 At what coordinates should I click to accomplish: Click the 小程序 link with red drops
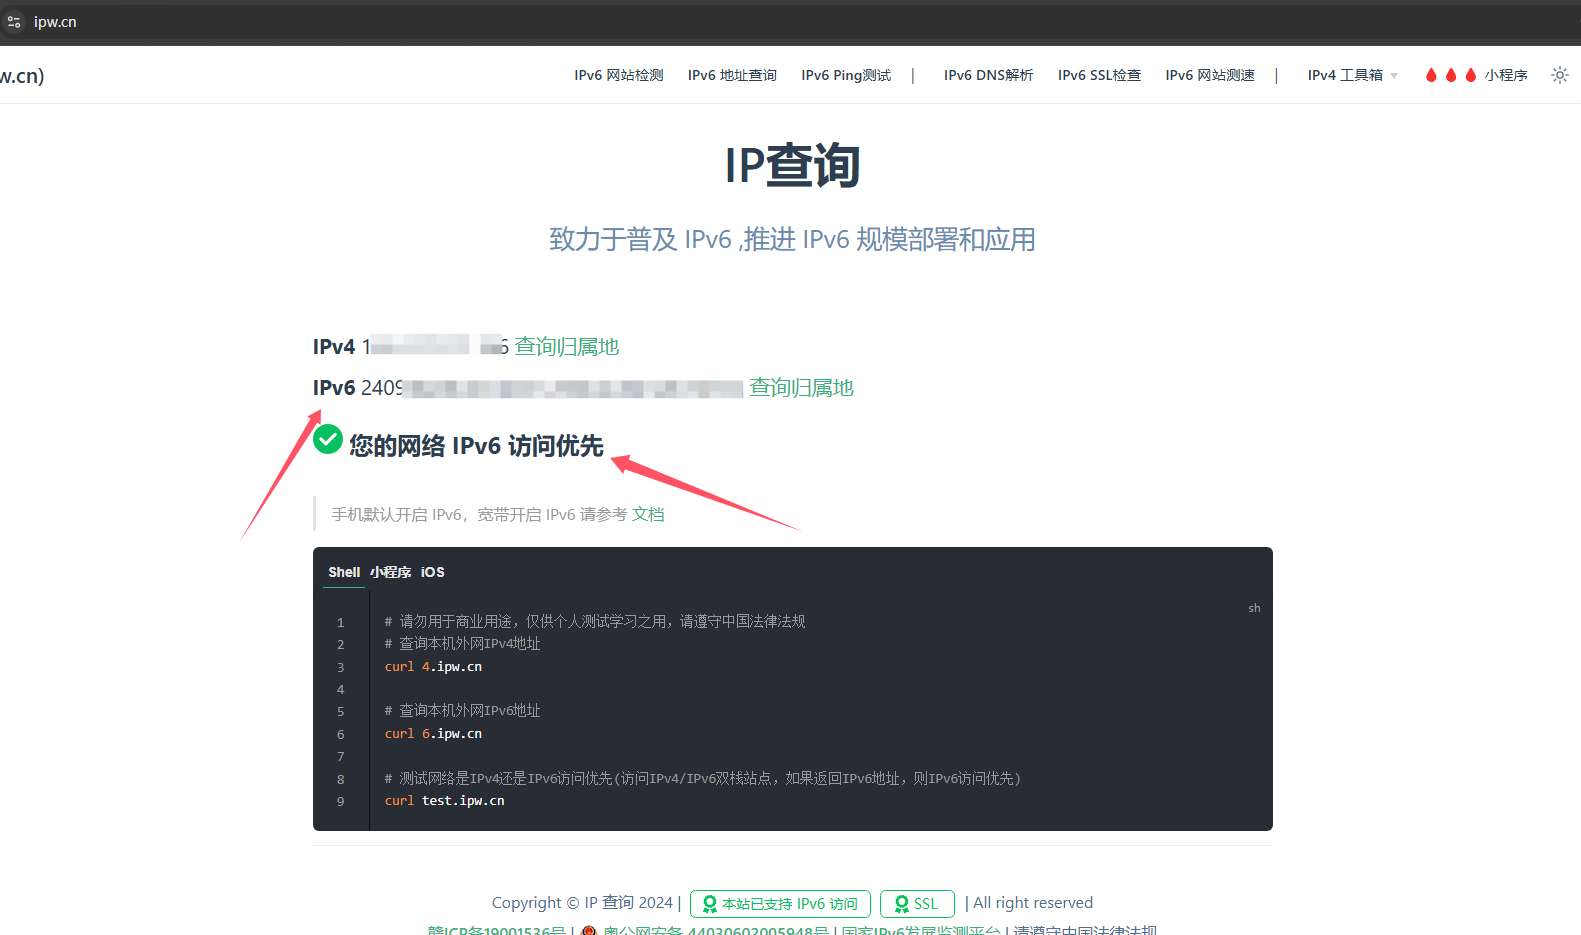[x=1476, y=75]
